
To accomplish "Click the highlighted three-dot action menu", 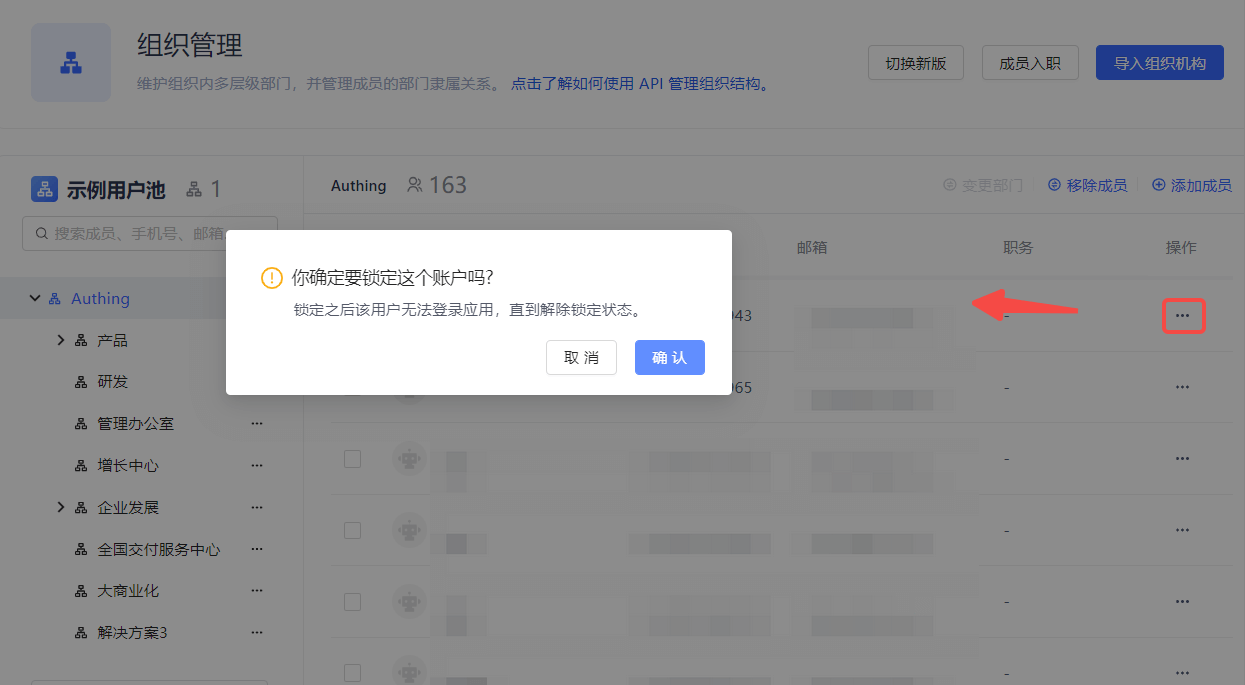I will point(1182,316).
